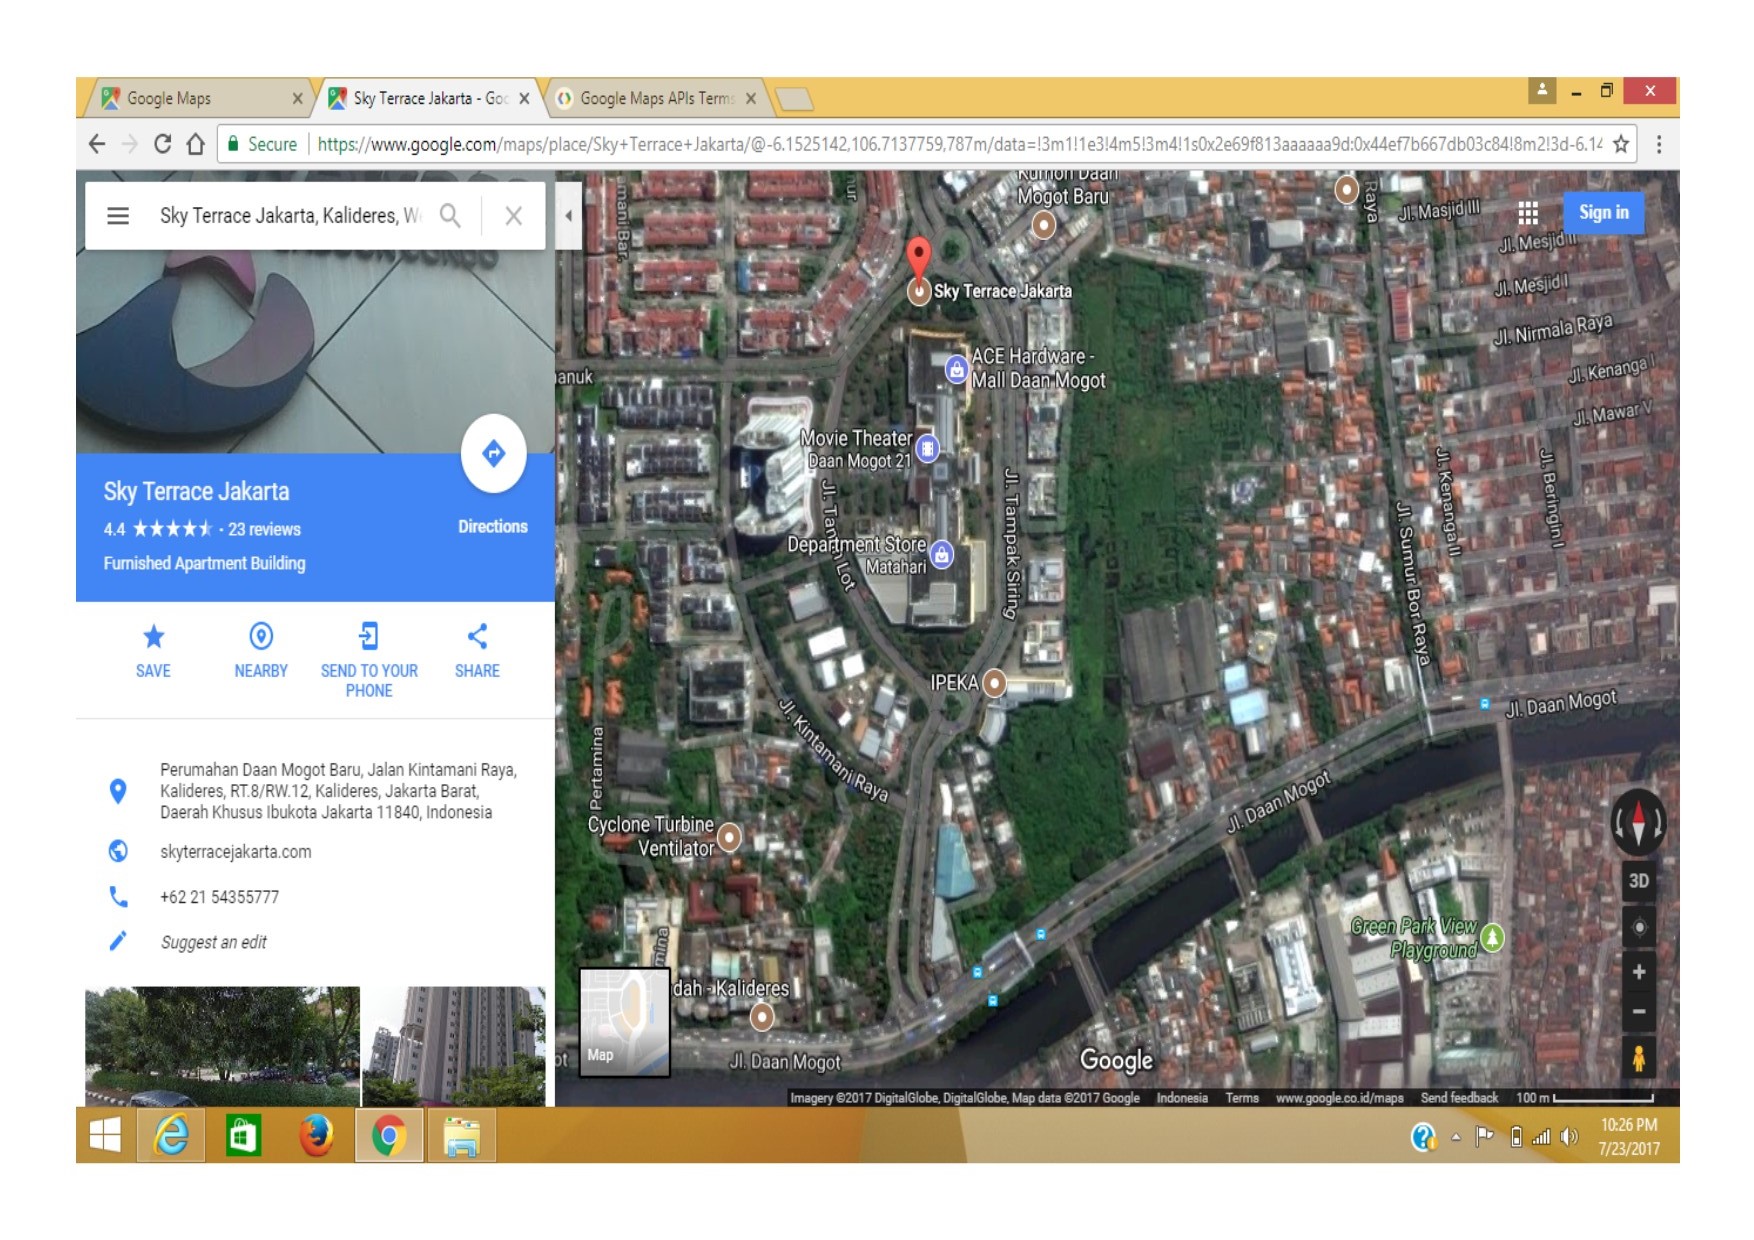Switch to Map view layer thumbnail
The image size is (1754, 1240).
tap(624, 1022)
